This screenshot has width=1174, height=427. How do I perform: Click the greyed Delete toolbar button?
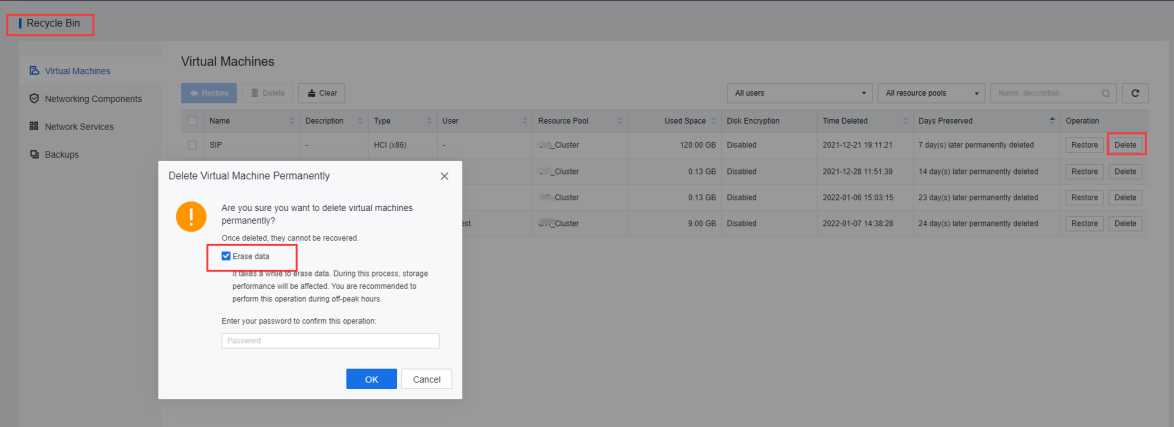pyautogui.click(x=267, y=93)
